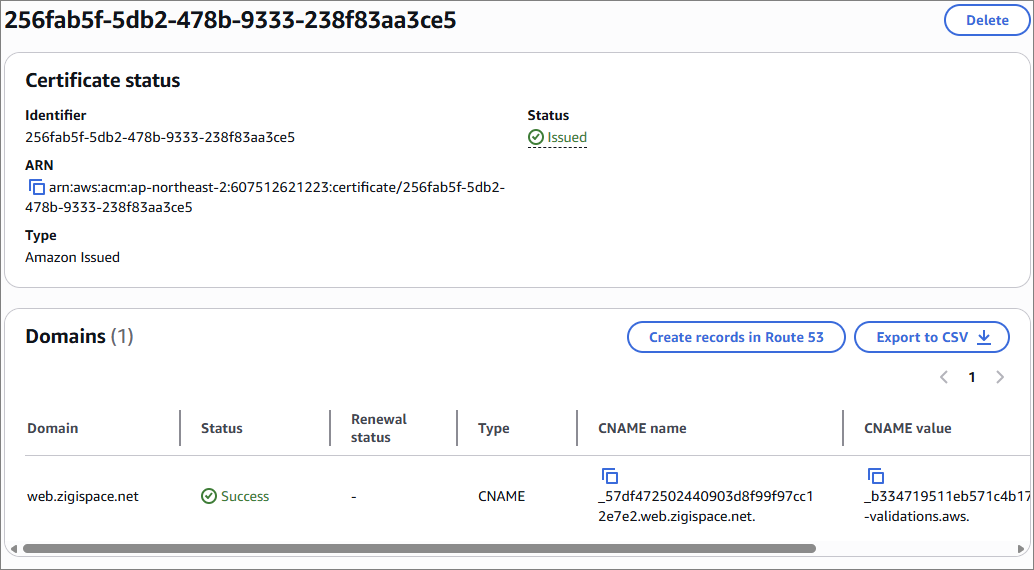1034x570 pixels.
Task: Click the Renewal status column header
Action: pyautogui.click(x=379, y=428)
